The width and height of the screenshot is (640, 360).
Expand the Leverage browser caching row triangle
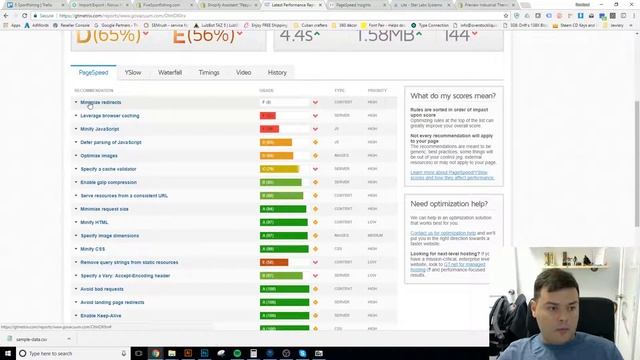click(x=76, y=116)
